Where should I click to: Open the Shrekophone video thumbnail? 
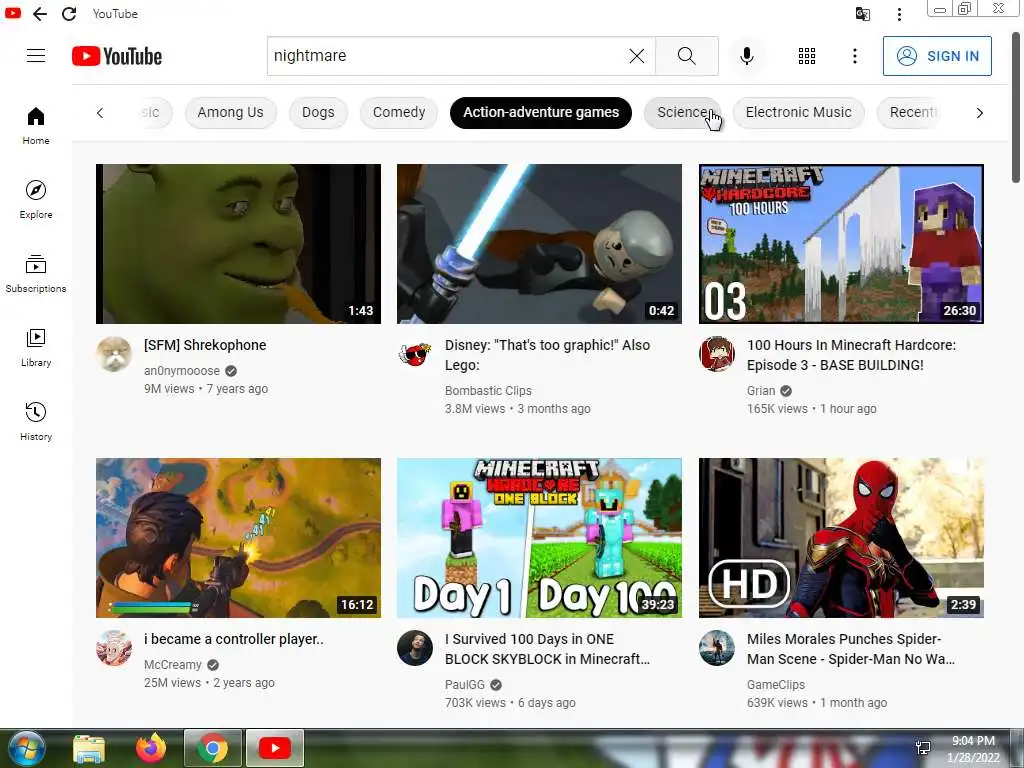click(x=238, y=244)
